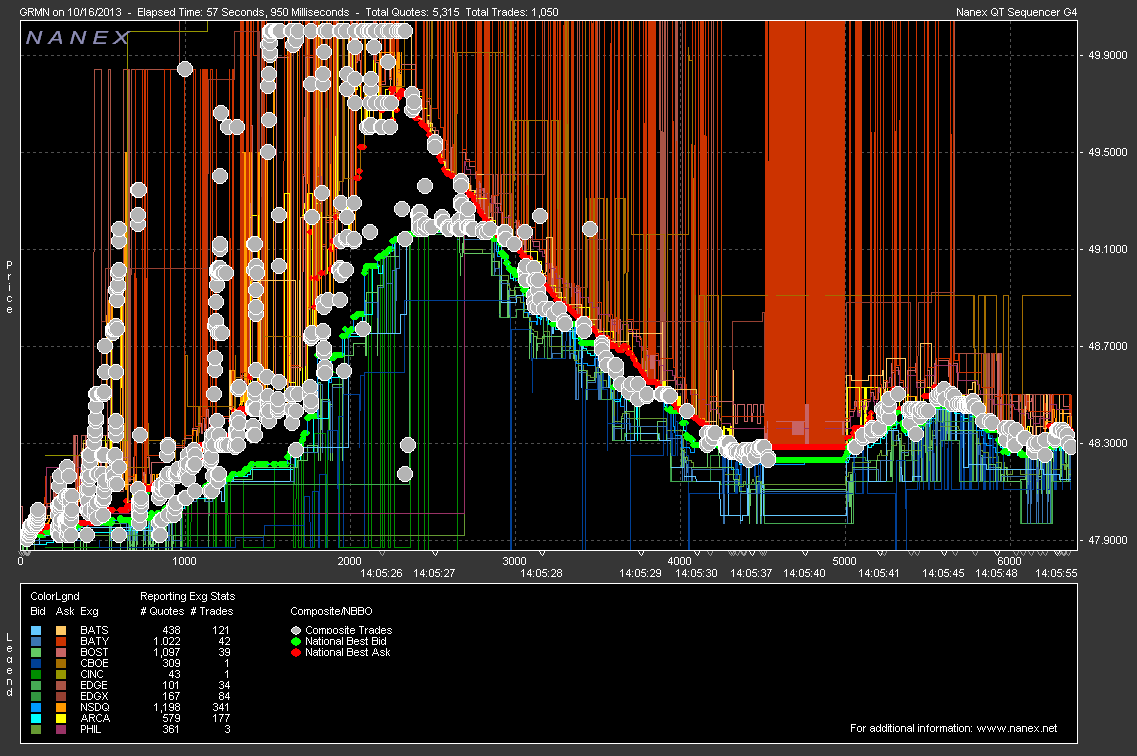Screen dimensions: 1137x756
Task: Click the 14:05:26 time axis label
Action: pos(381,573)
